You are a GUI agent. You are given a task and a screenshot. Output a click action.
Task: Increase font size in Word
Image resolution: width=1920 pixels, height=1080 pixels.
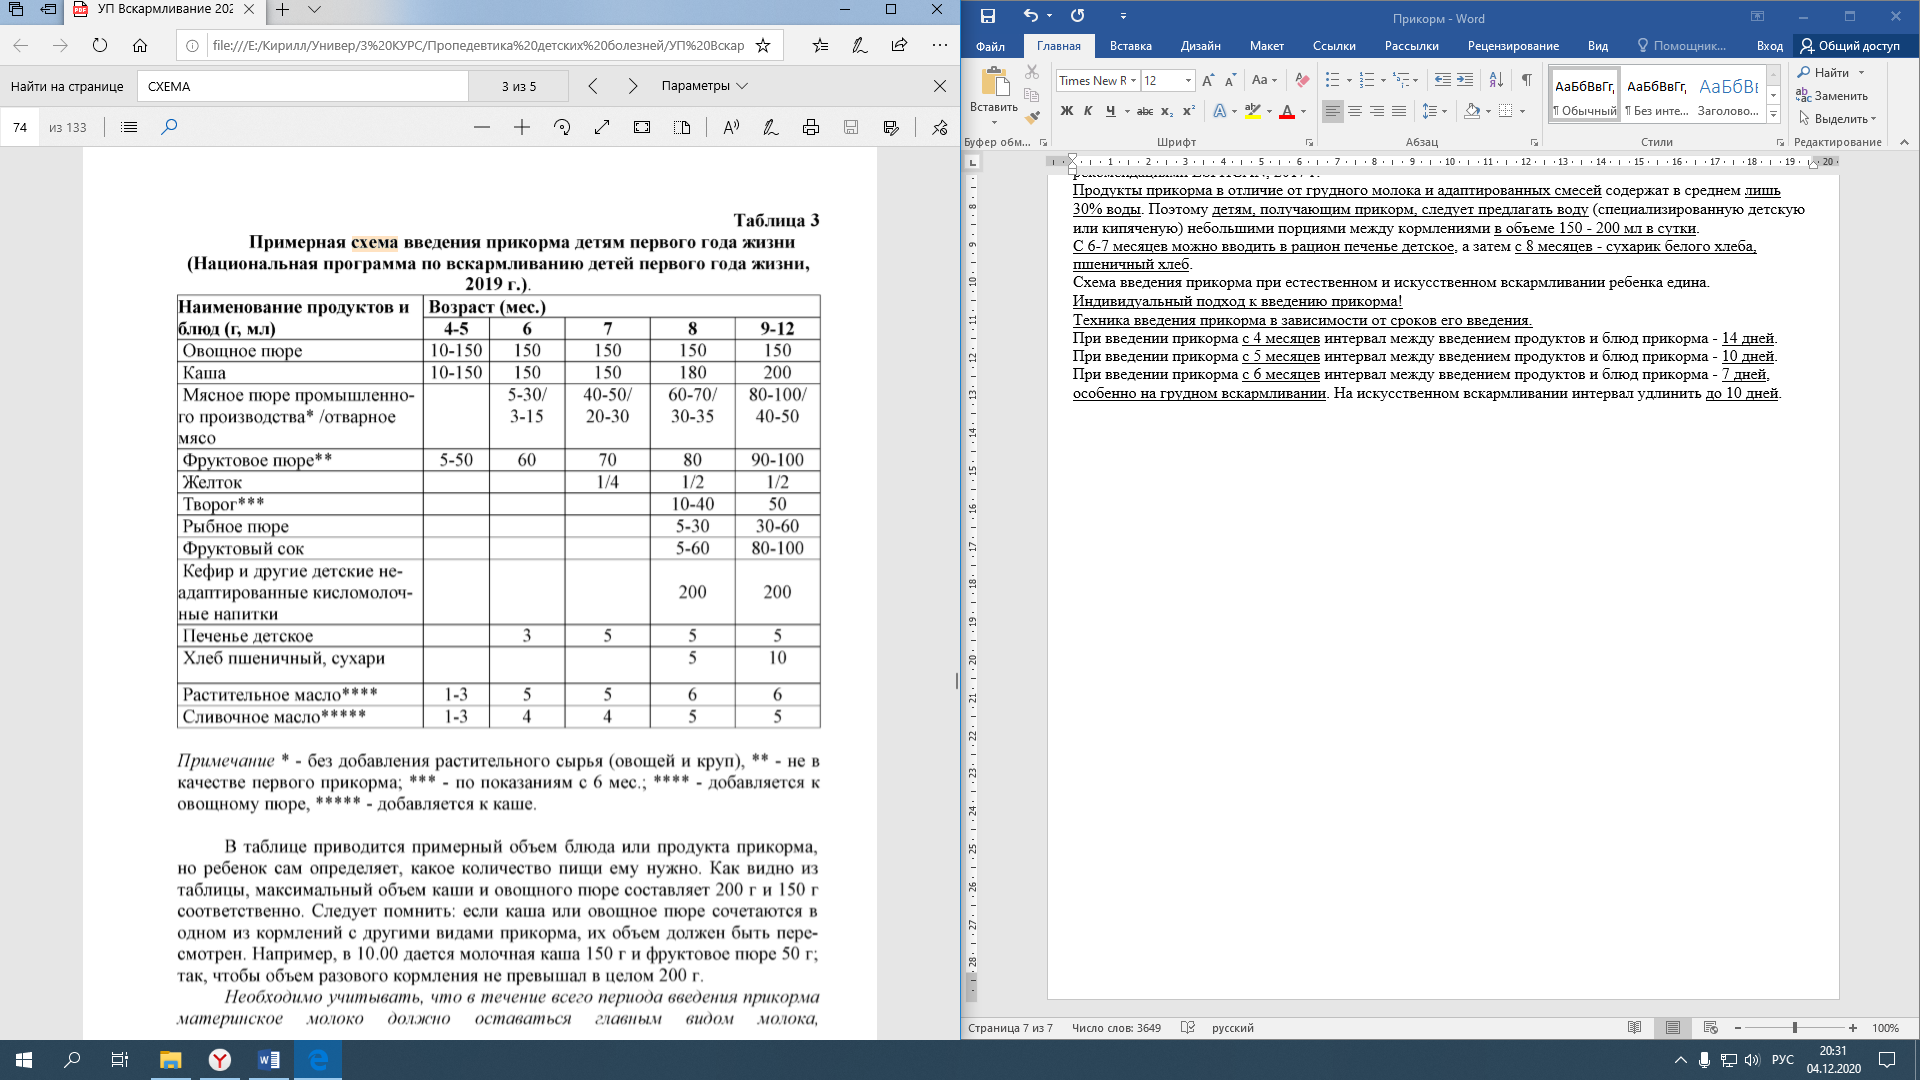[1208, 80]
